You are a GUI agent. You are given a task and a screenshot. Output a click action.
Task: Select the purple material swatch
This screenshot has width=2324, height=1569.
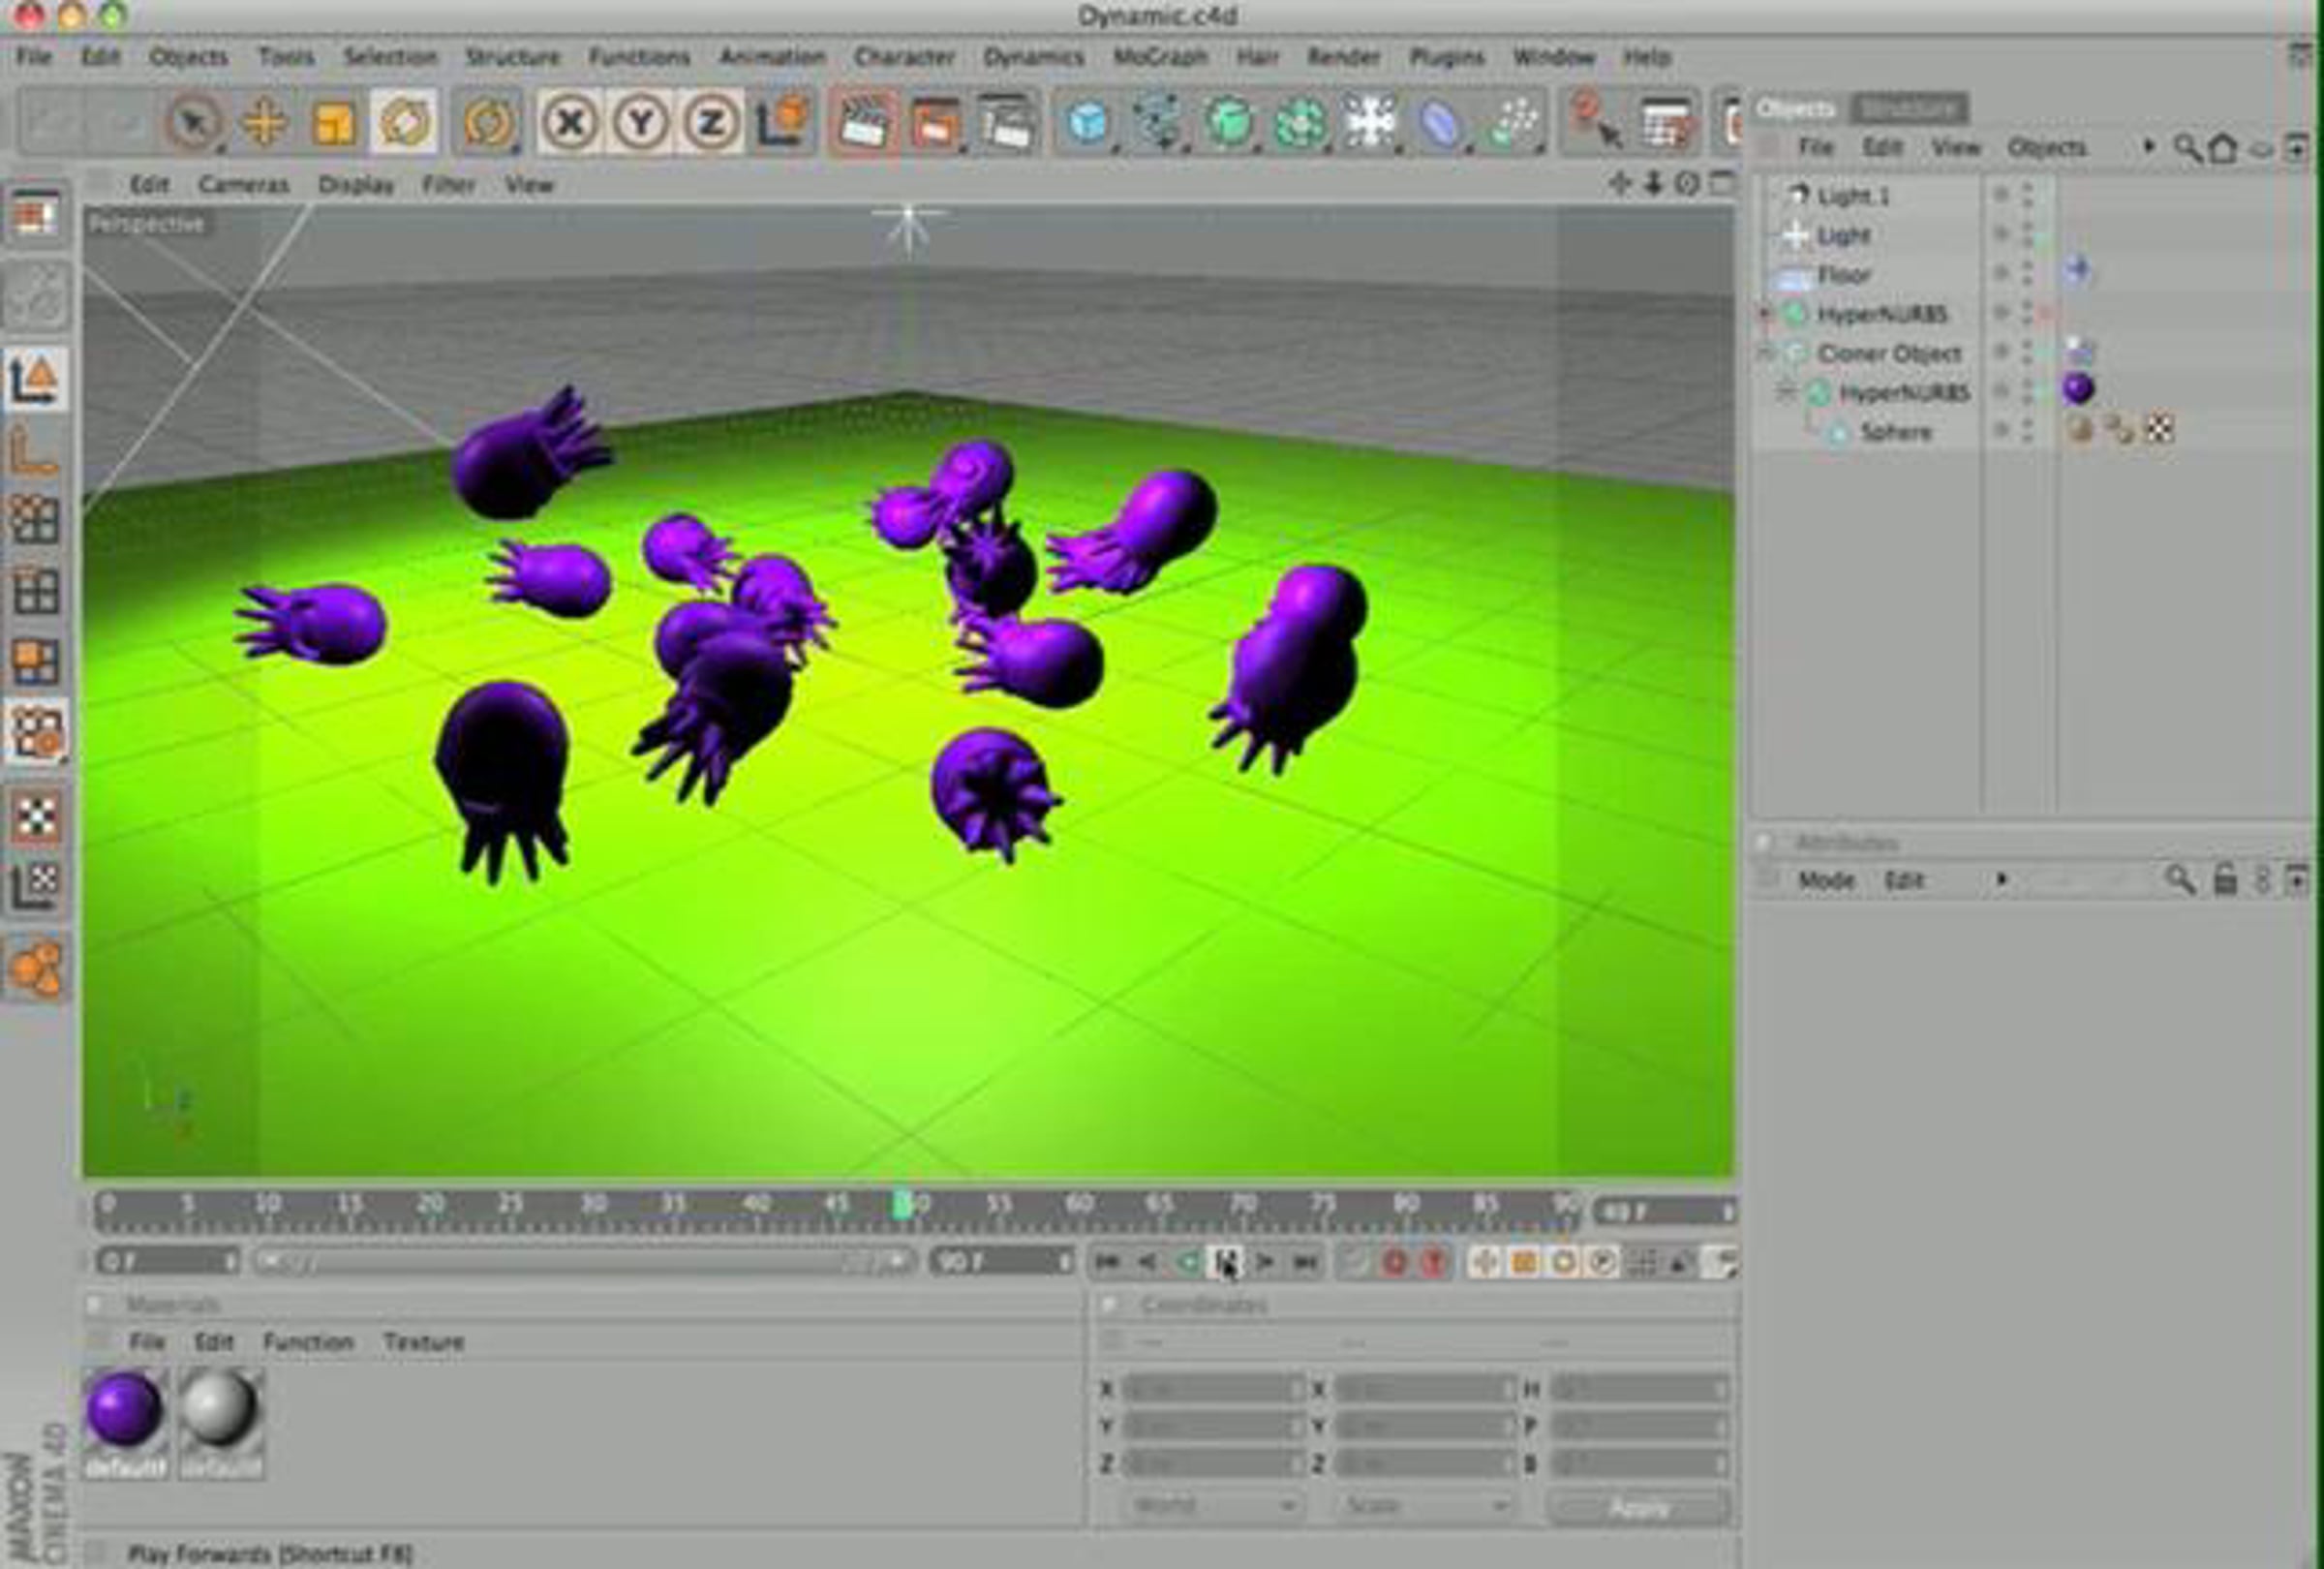click(124, 1409)
